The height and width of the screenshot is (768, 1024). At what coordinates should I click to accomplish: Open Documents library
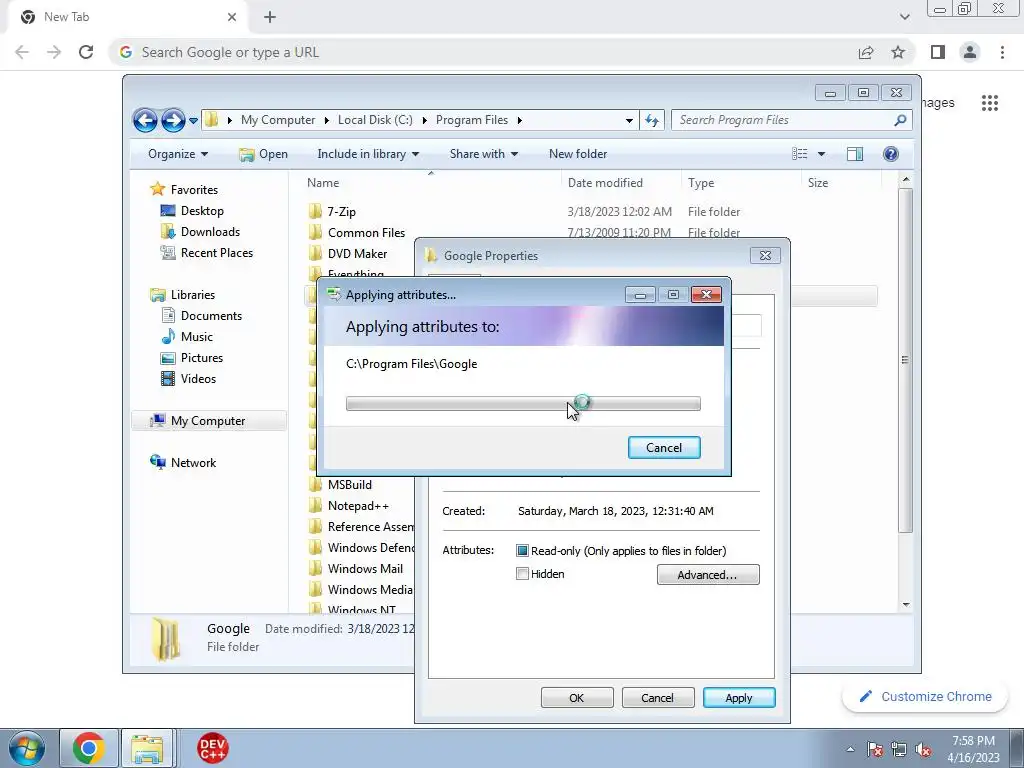211,315
